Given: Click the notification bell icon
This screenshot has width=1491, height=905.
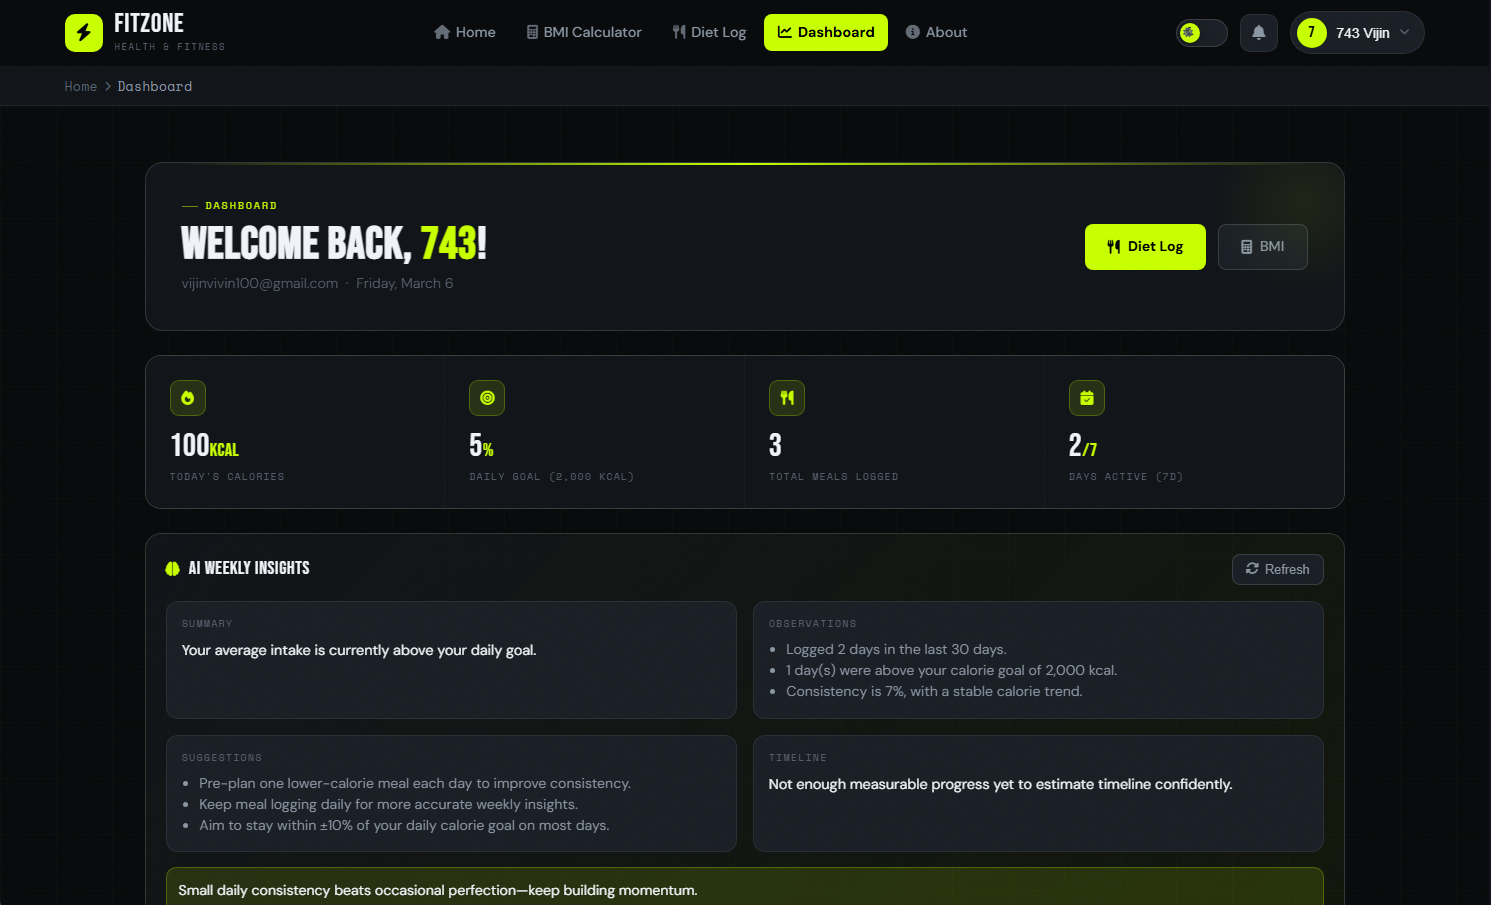Looking at the screenshot, I should 1258,33.
